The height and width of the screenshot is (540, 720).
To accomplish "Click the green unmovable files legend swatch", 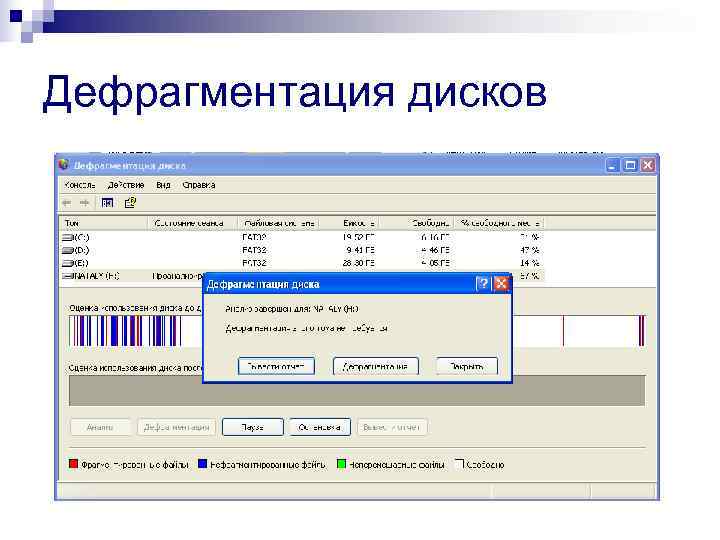I will pos(341,464).
